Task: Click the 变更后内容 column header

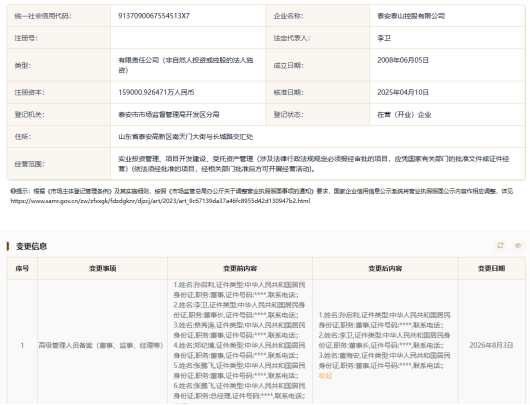Action: click(x=385, y=268)
